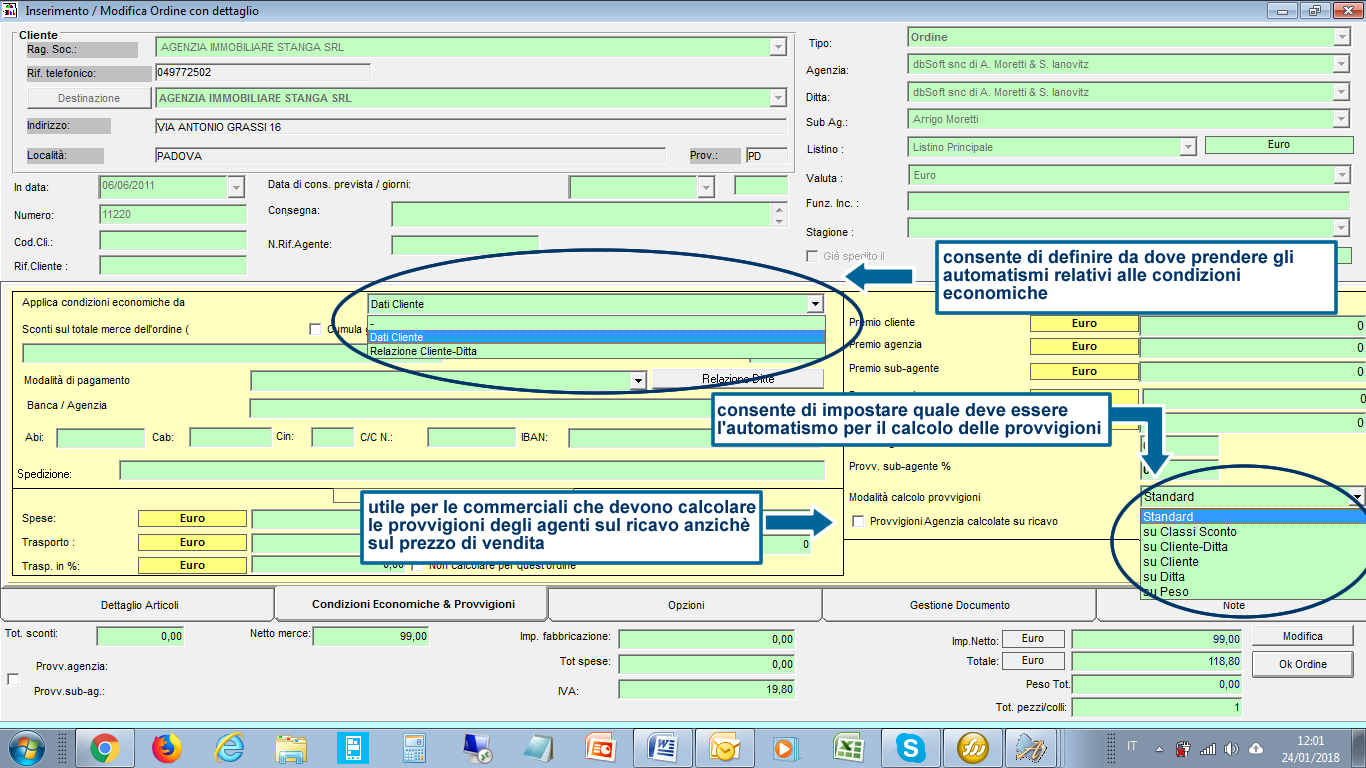Screen dimensions: 1366x768
Task: Tick the checkbox beside Provv.agenzia
Action: [x=13, y=679]
